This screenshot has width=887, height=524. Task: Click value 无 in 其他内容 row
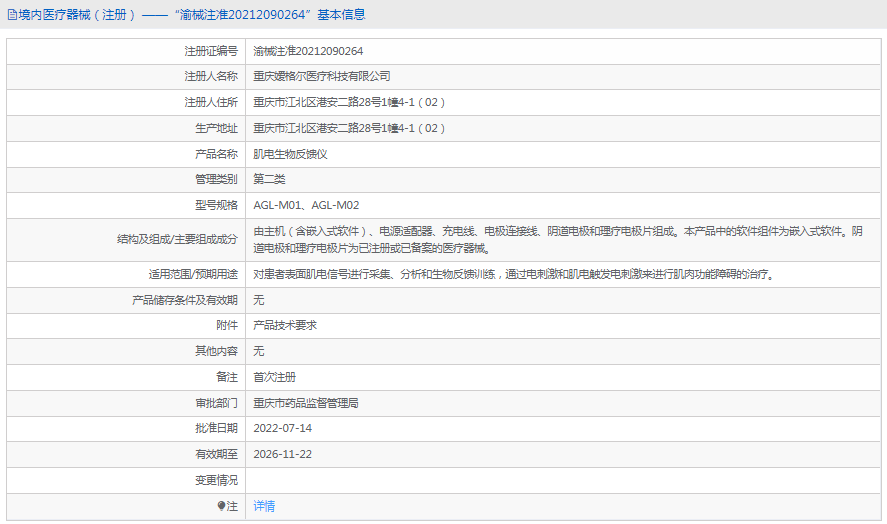pos(259,351)
